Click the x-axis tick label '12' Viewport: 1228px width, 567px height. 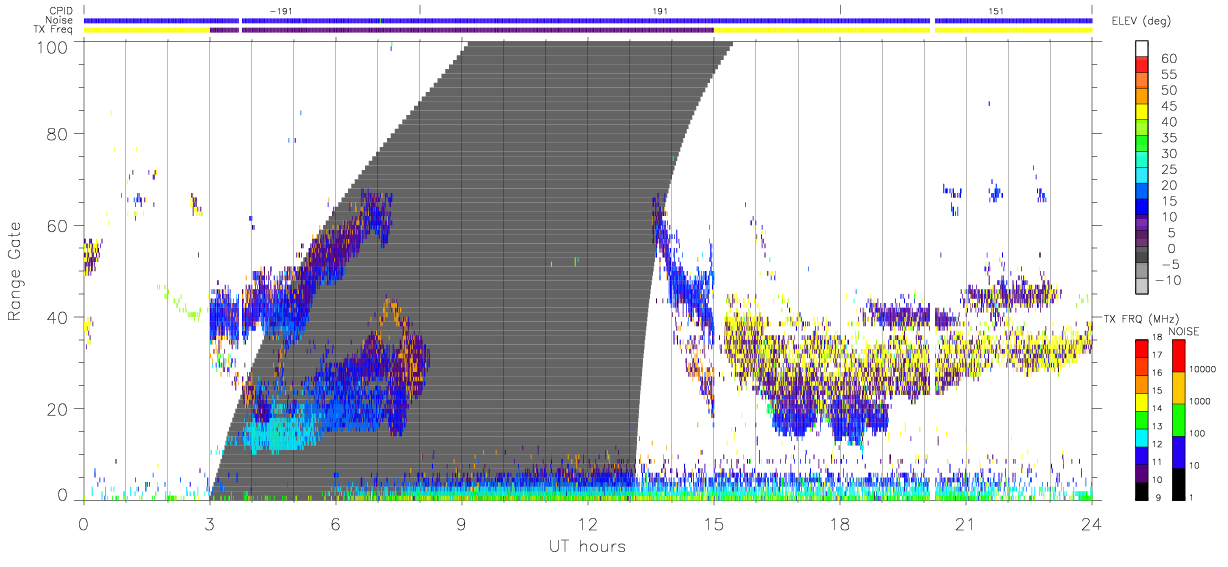587,522
